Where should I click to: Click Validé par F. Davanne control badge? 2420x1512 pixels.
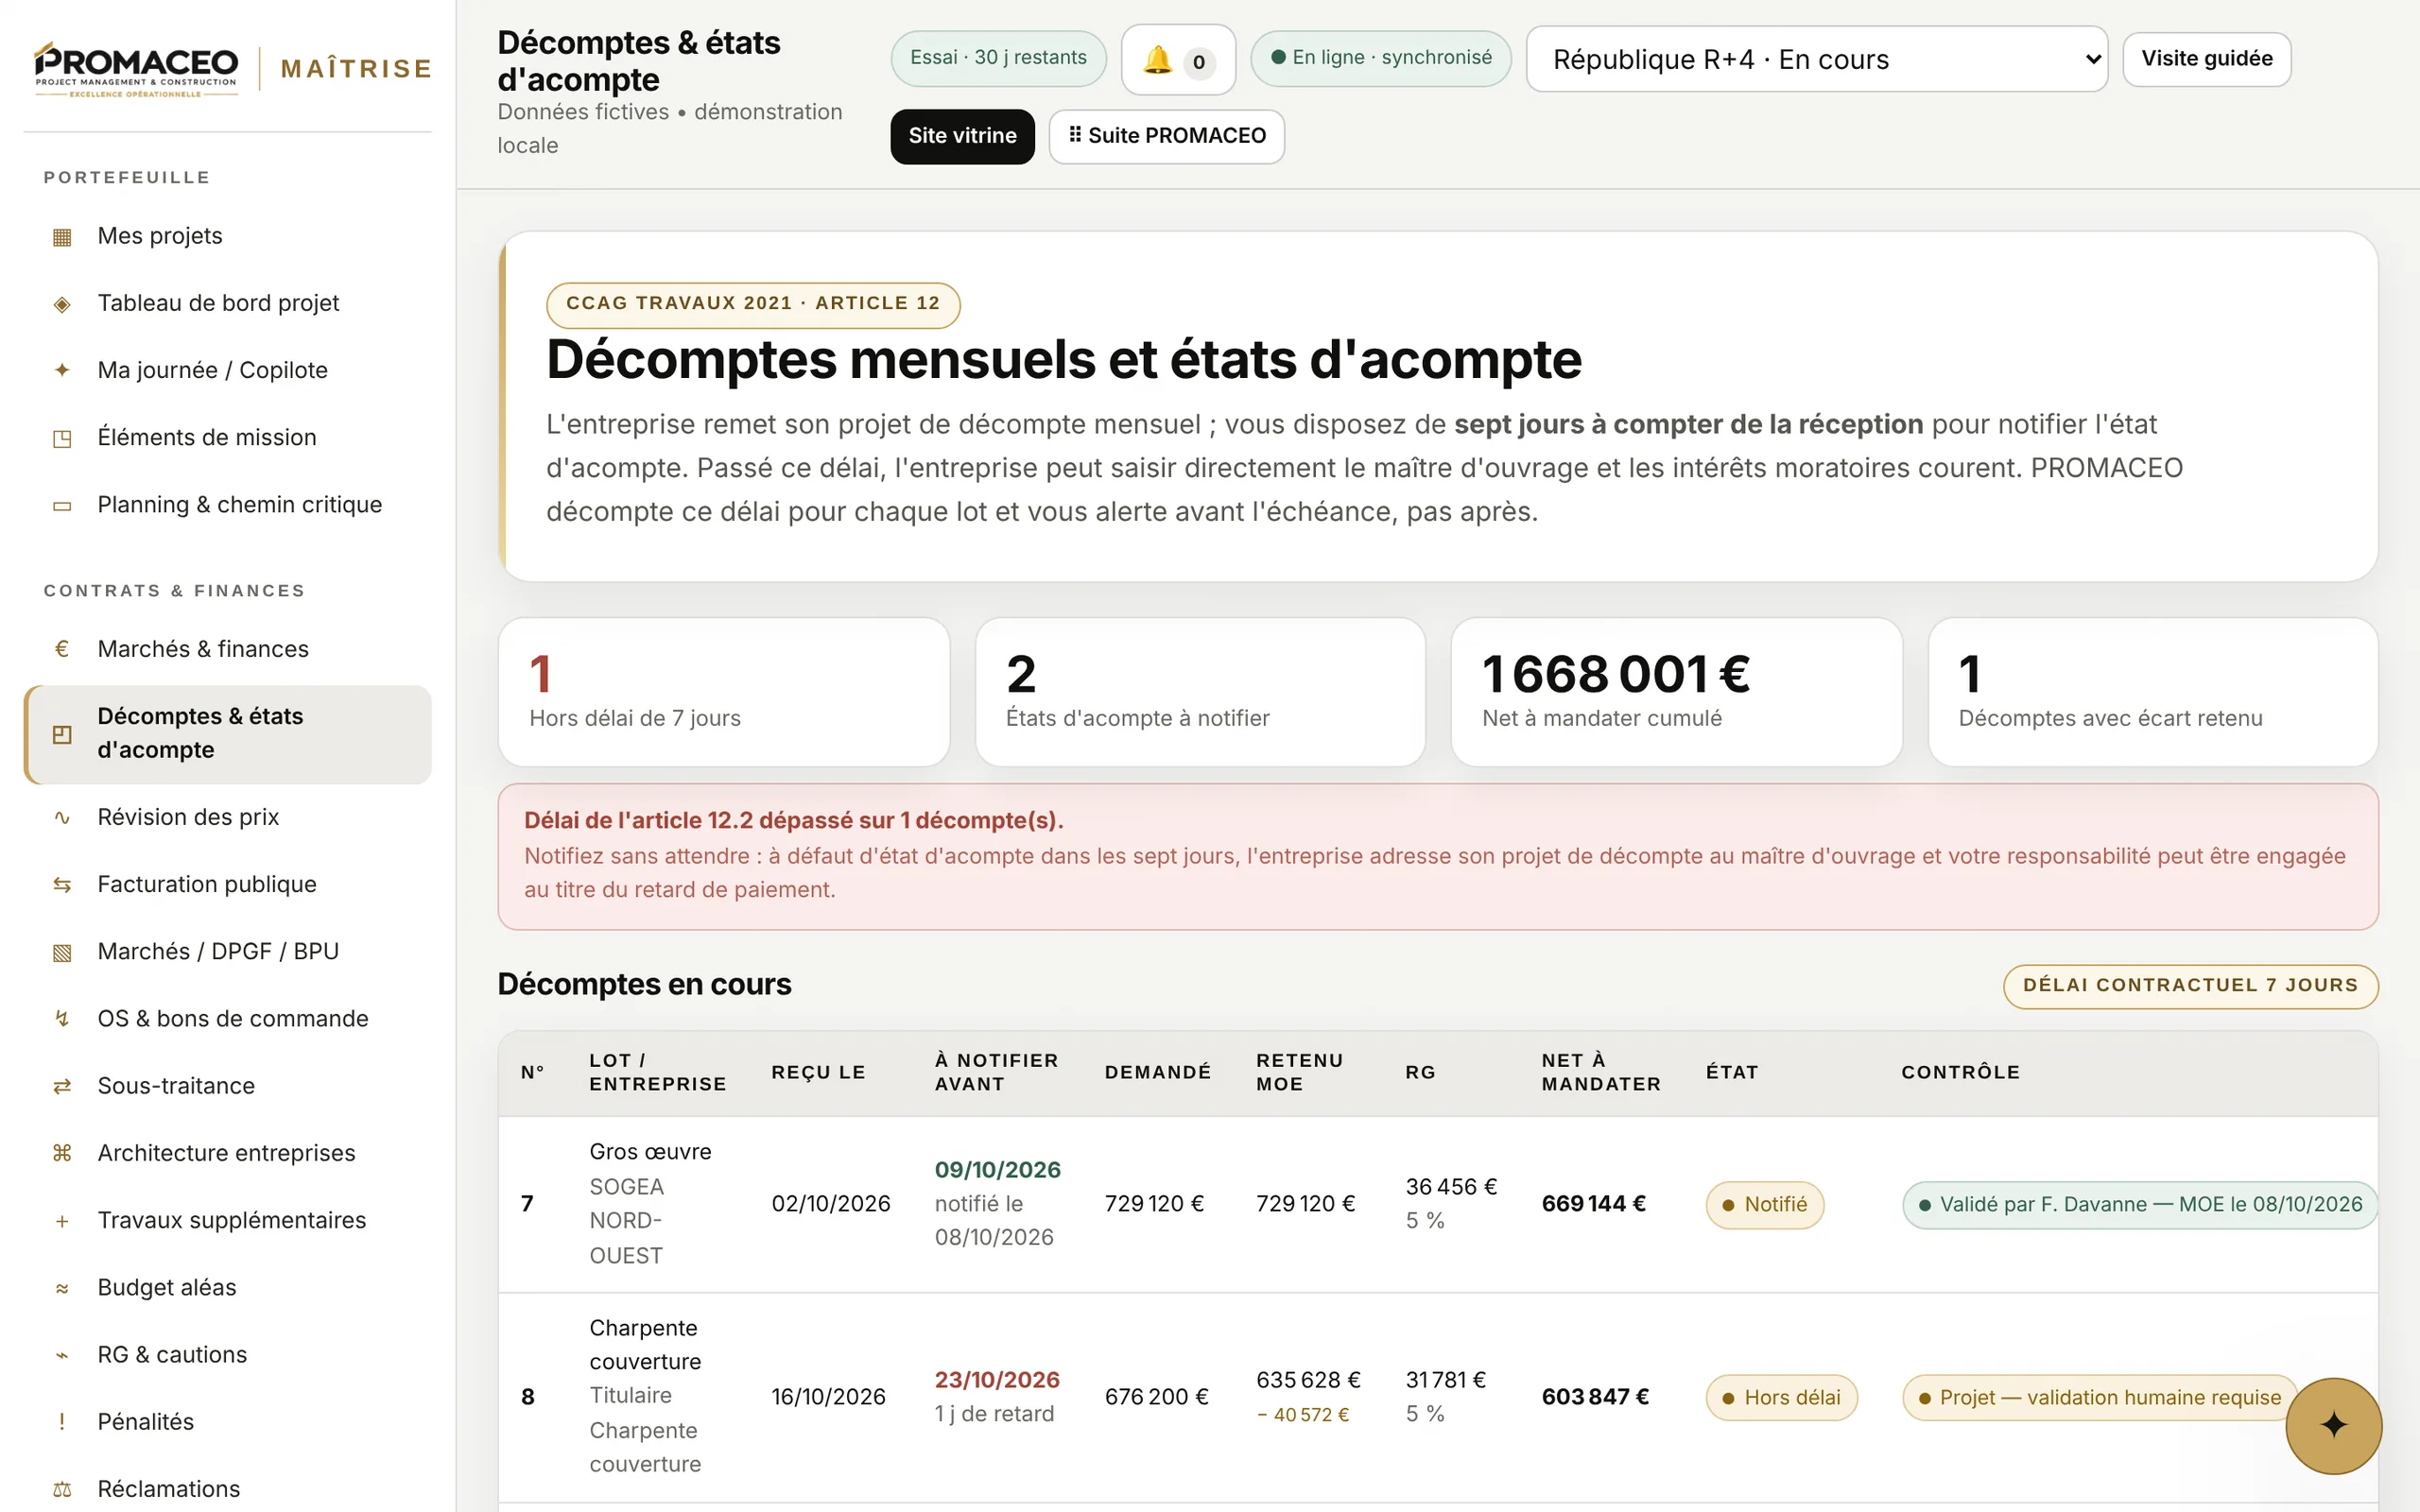2140,1205
